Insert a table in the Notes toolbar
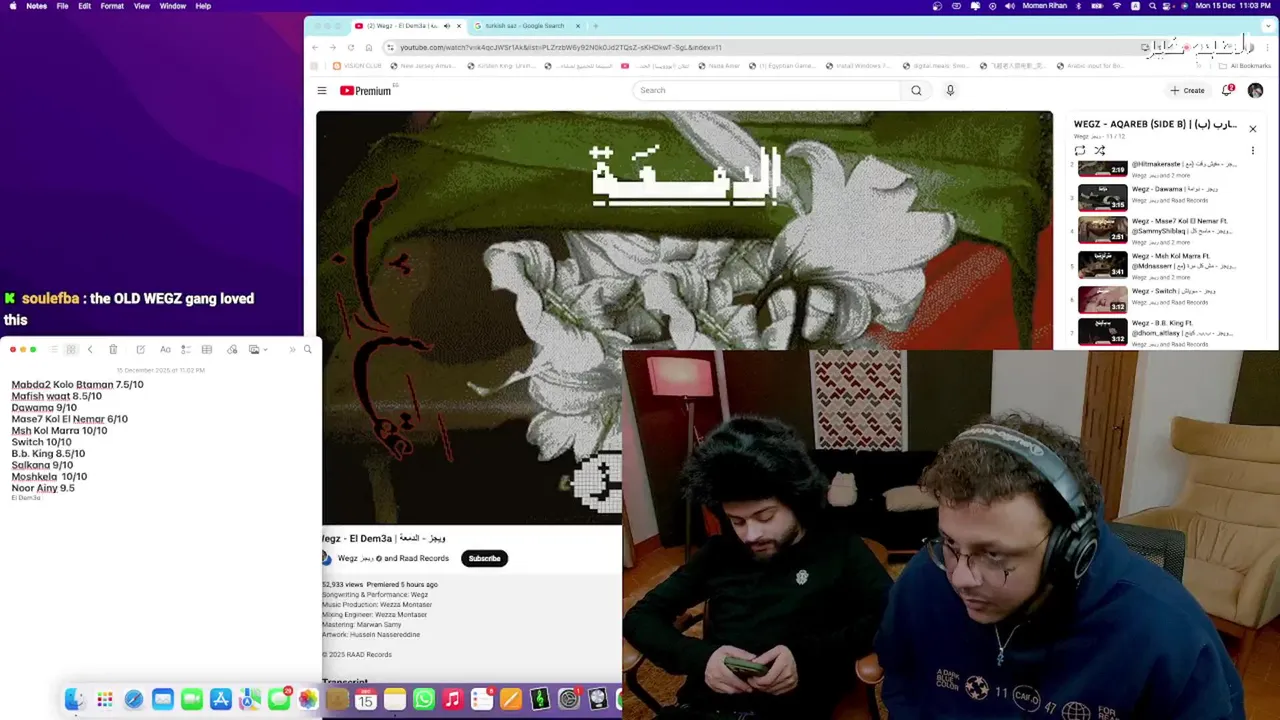1280x720 pixels. [x=206, y=350]
